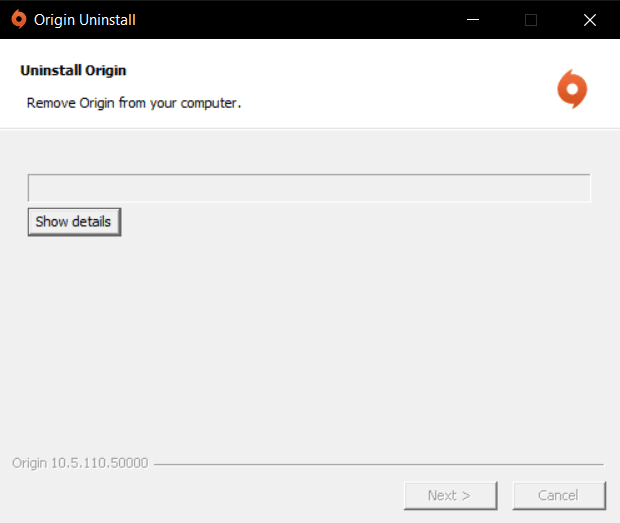Image resolution: width=620 pixels, height=523 pixels.
Task: Click the disabled maximize window button
Action: coord(531,20)
